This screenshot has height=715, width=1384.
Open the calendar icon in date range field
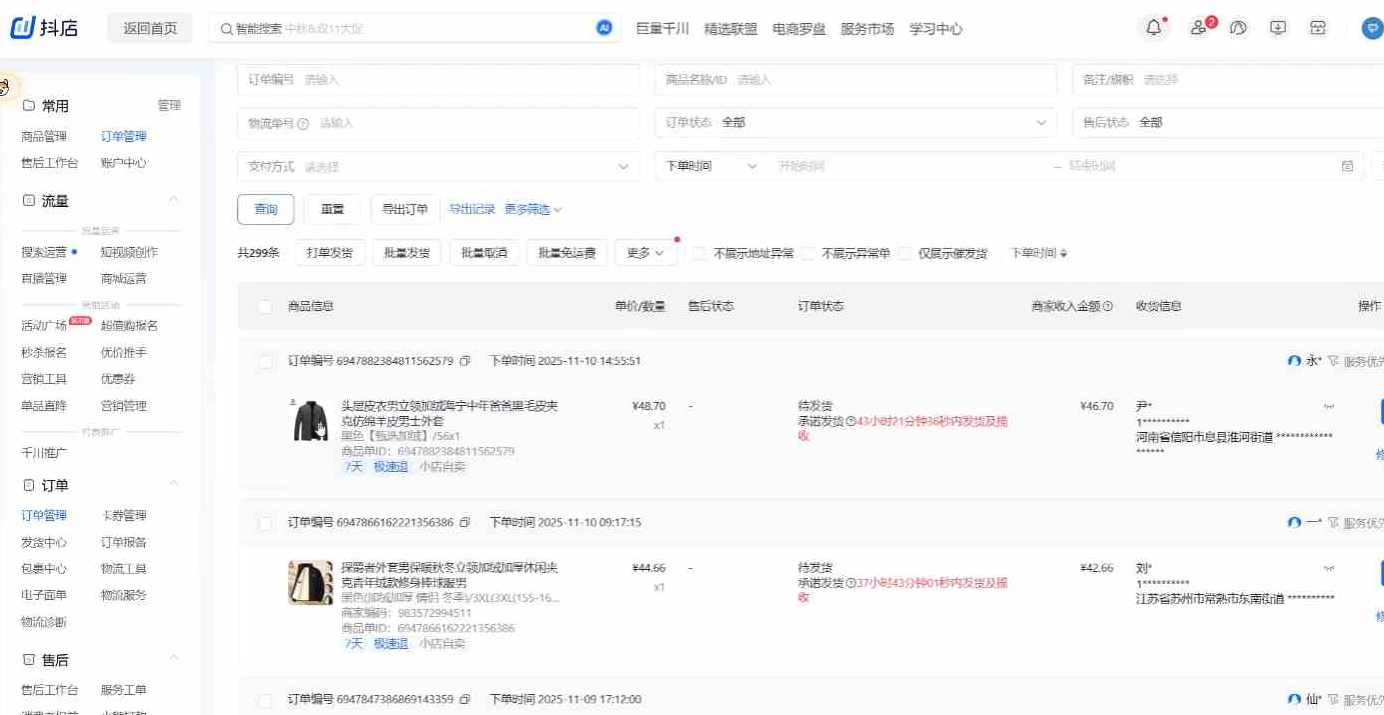click(x=1347, y=165)
